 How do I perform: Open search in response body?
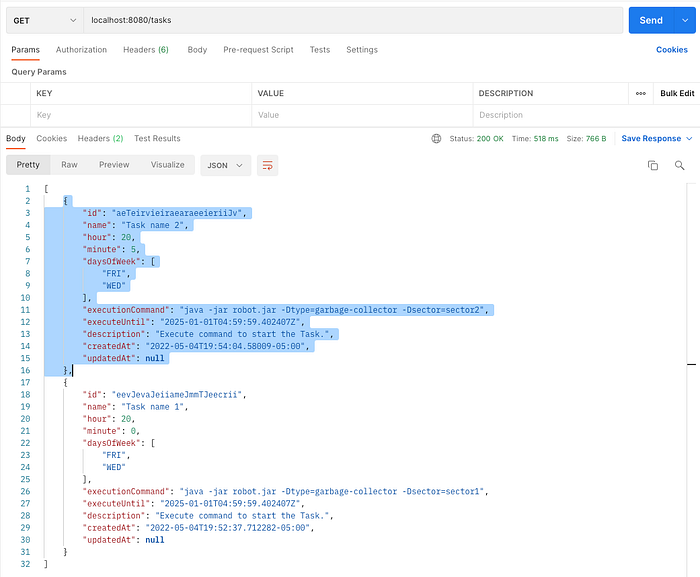679,165
